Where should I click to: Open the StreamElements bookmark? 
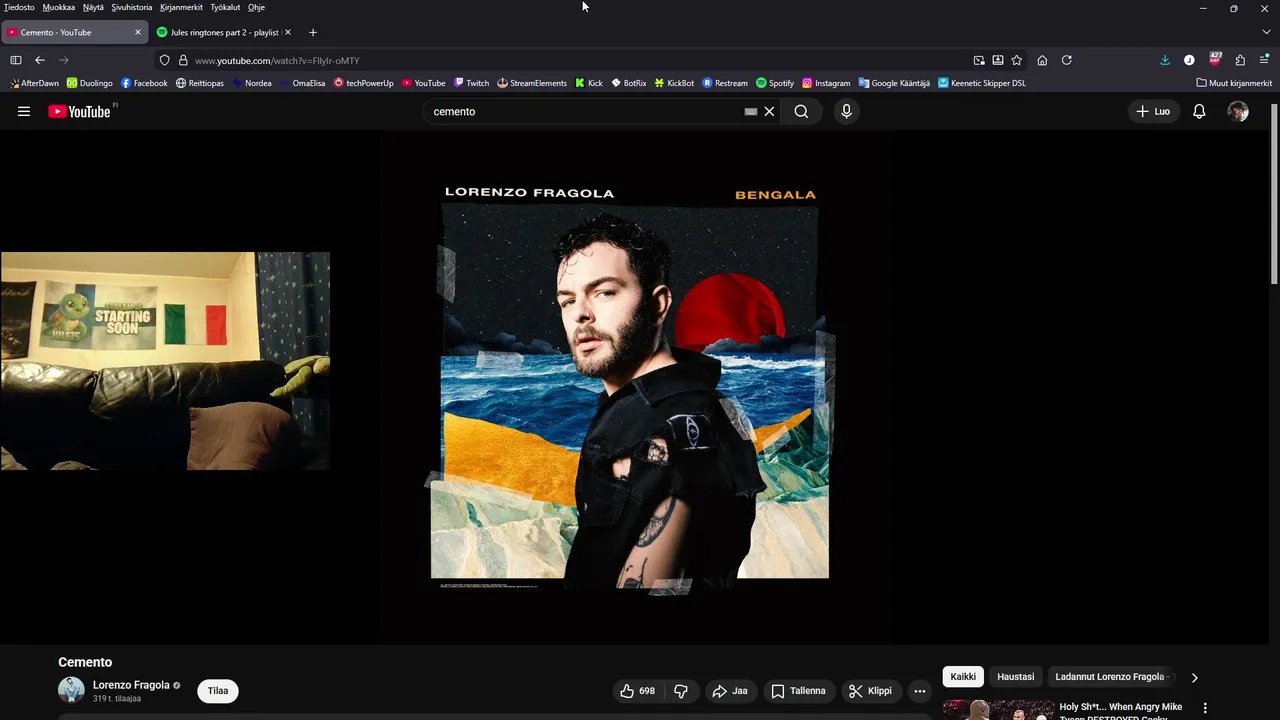tap(532, 83)
